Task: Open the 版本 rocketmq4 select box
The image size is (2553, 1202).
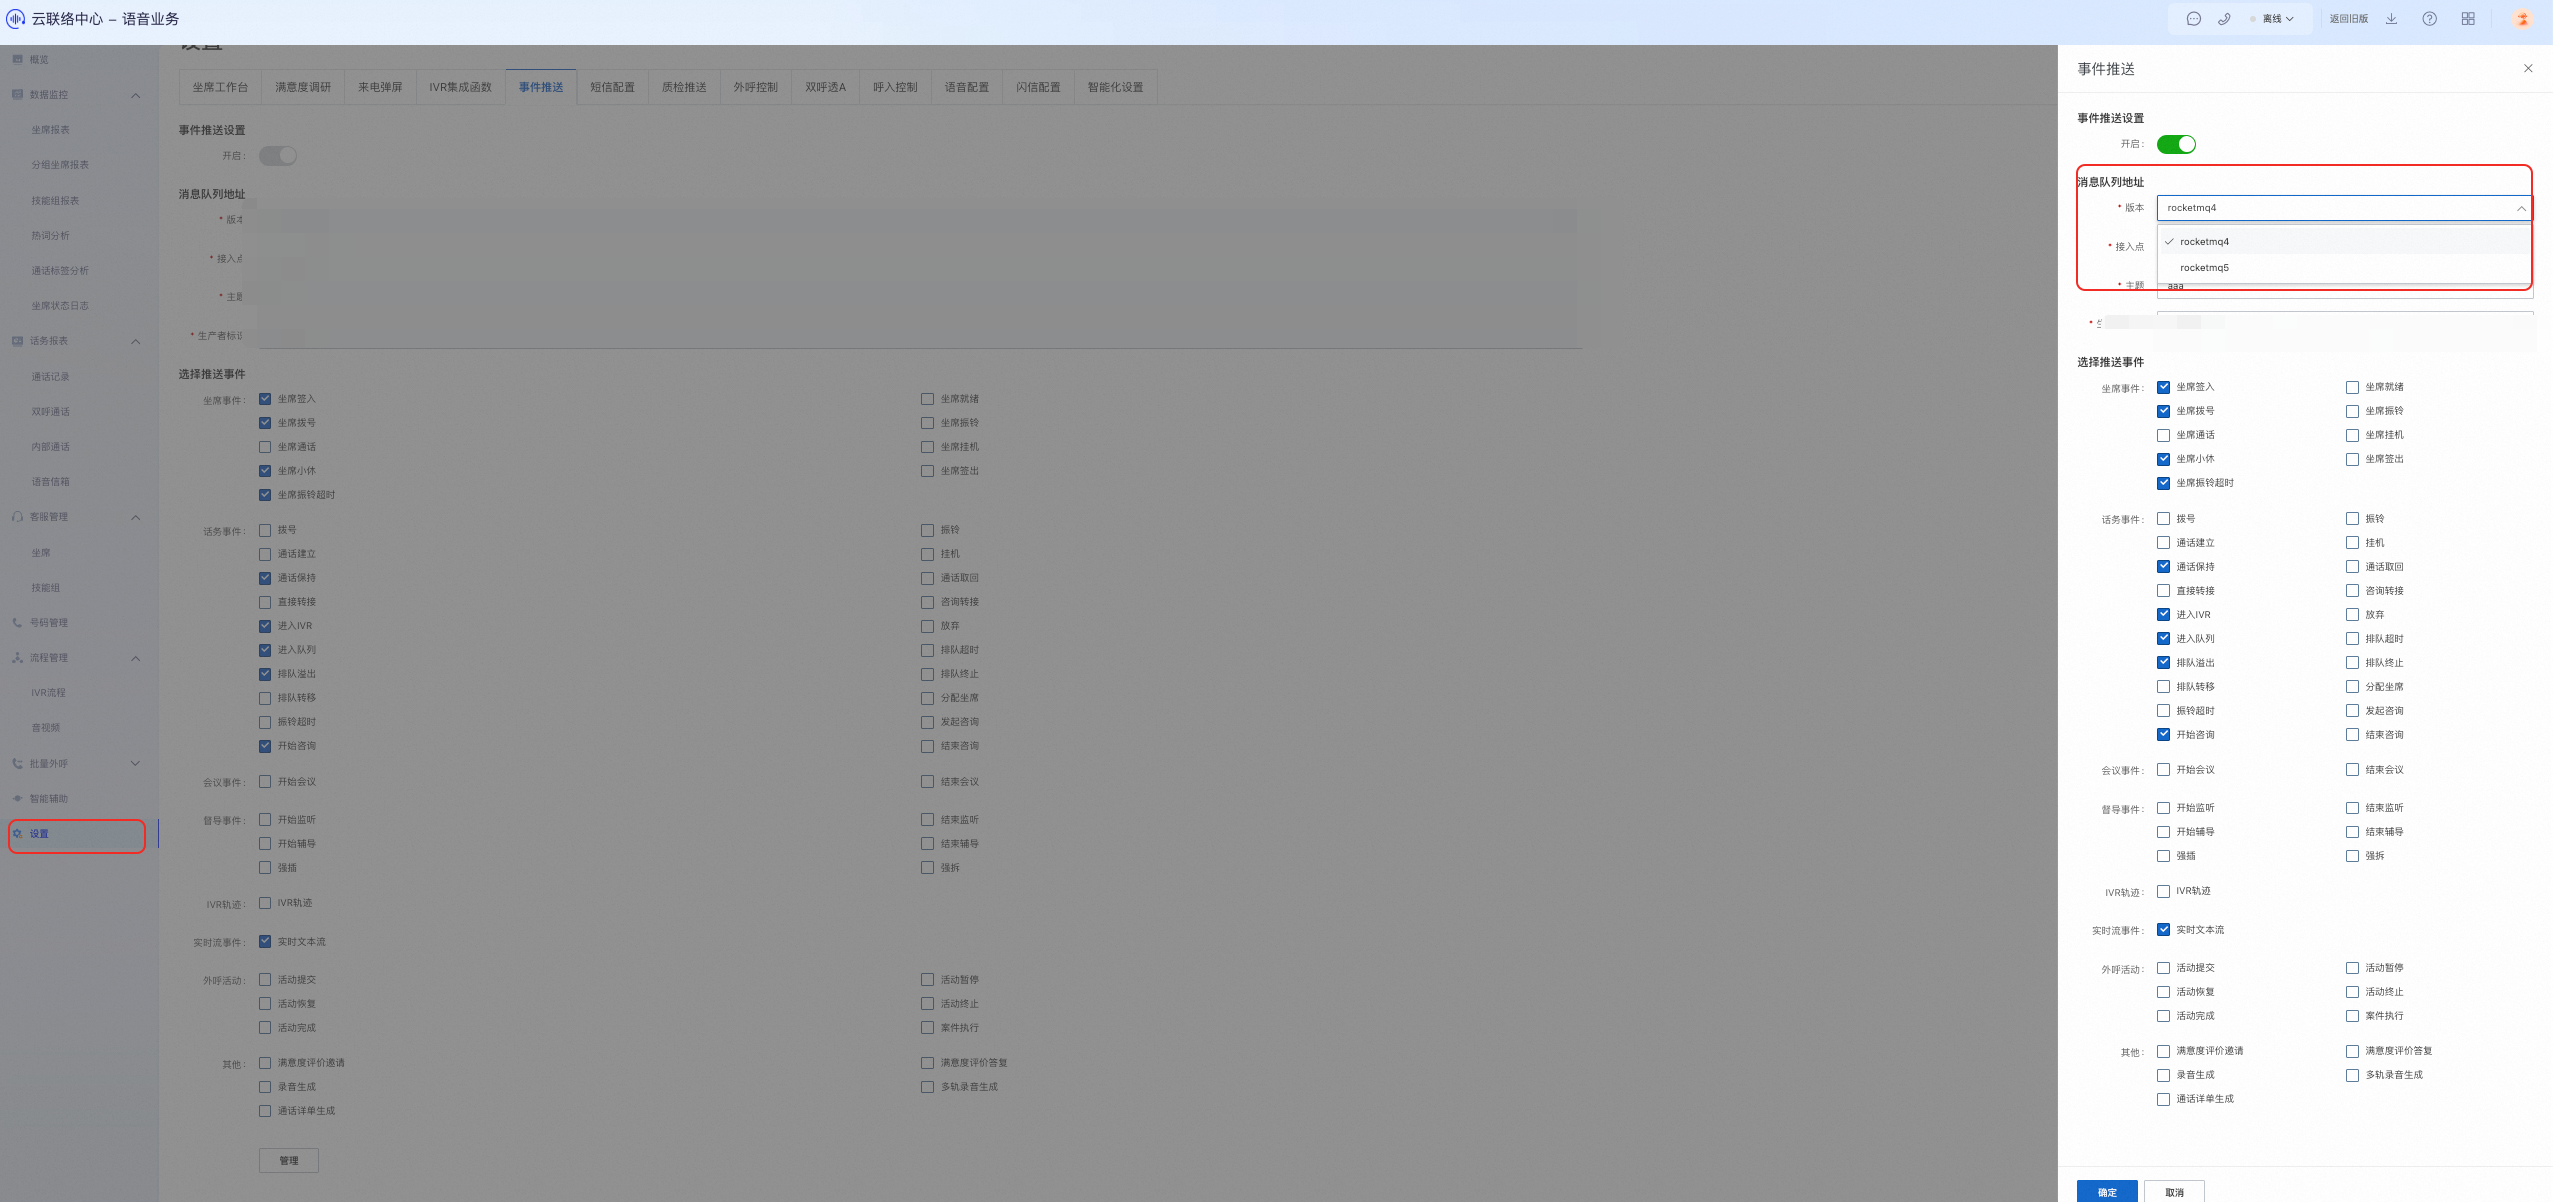Action: pyautogui.click(x=2345, y=208)
